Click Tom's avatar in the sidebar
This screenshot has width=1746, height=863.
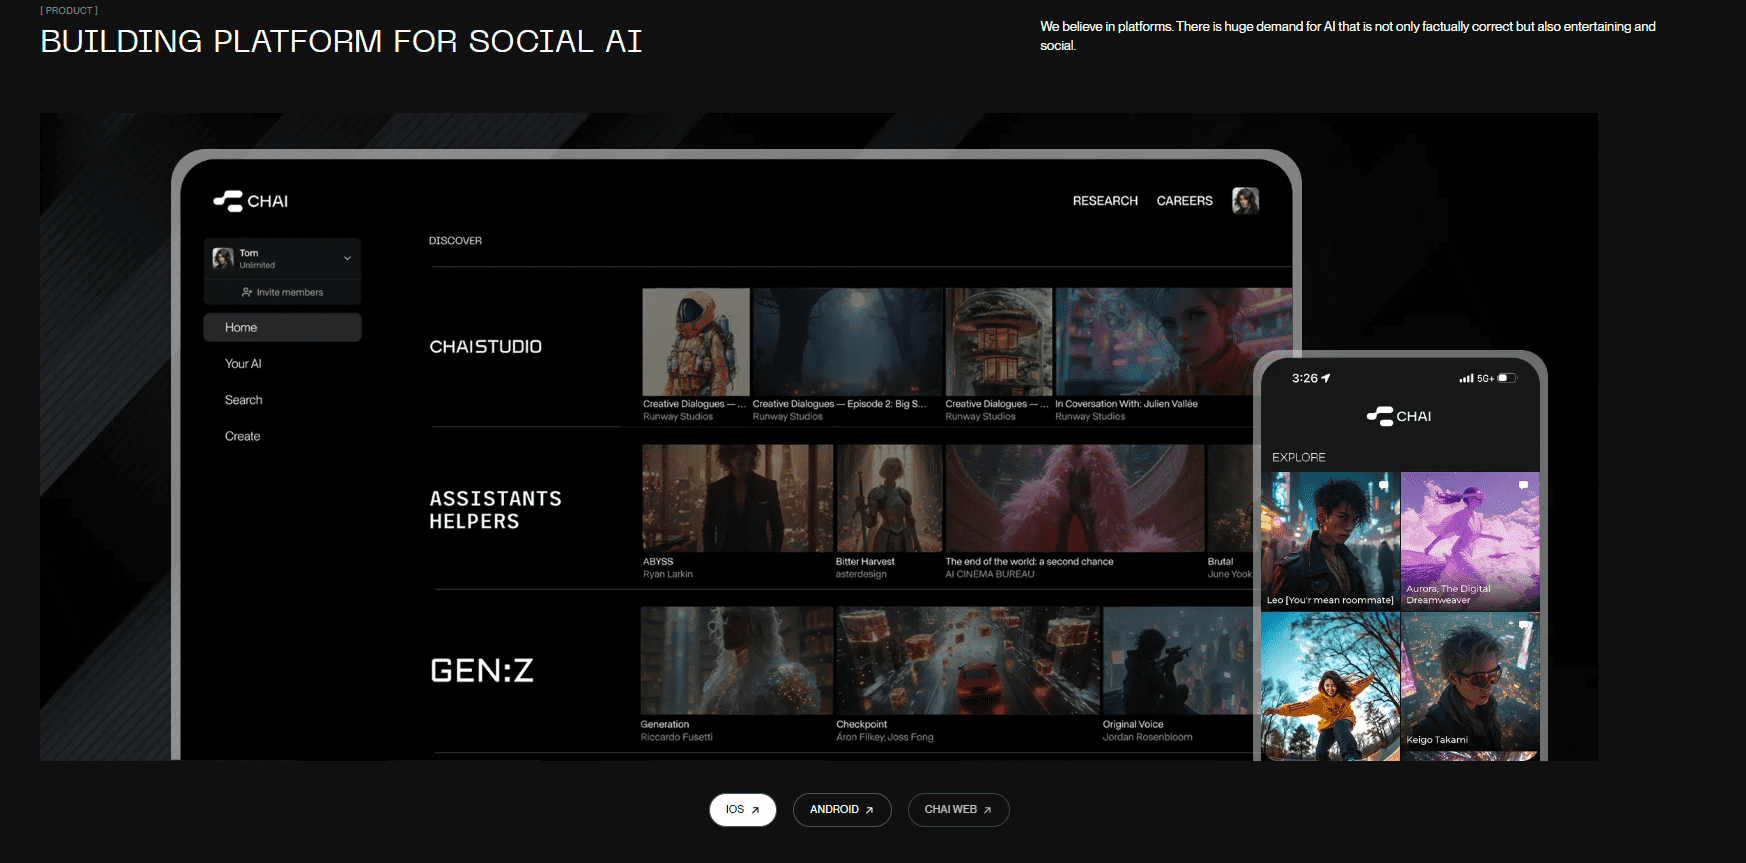tap(223, 258)
